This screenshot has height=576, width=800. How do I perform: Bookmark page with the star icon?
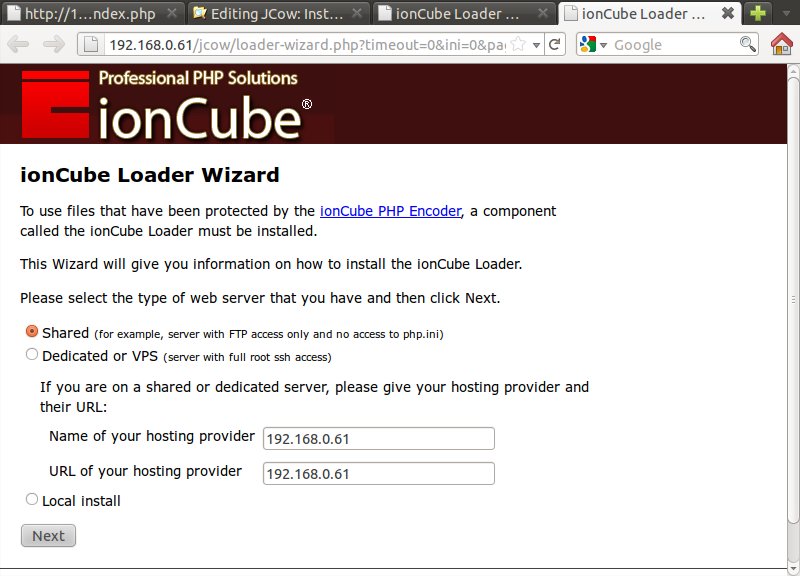(x=518, y=44)
